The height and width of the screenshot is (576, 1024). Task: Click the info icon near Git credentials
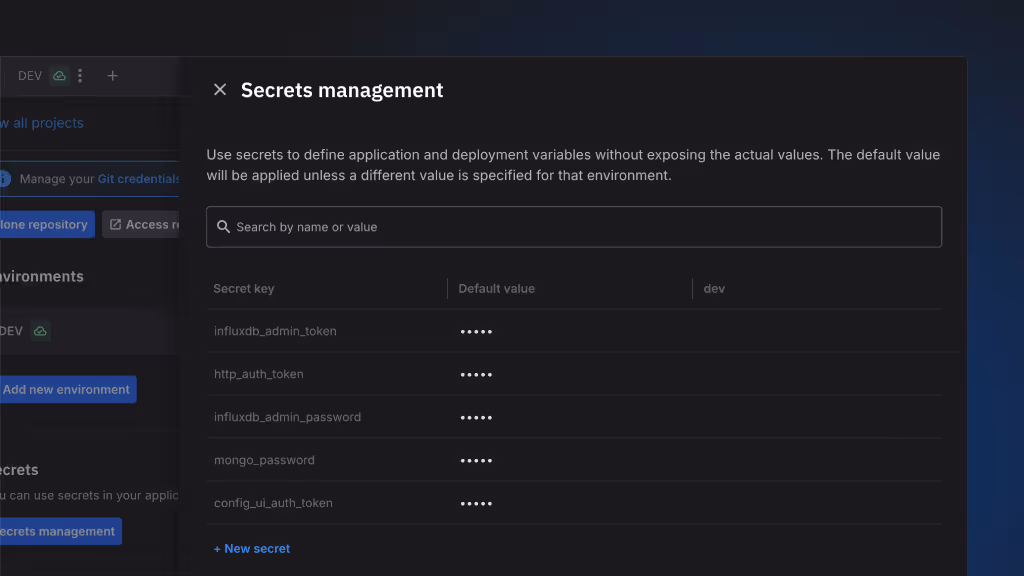click(x=4, y=179)
